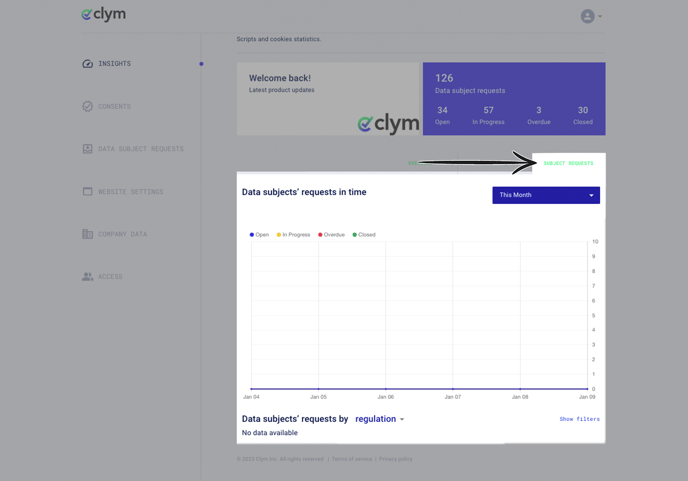Image resolution: width=688 pixels, height=481 pixels.
Task: Click the Data subjects' requests in time heading
Action: point(304,192)
